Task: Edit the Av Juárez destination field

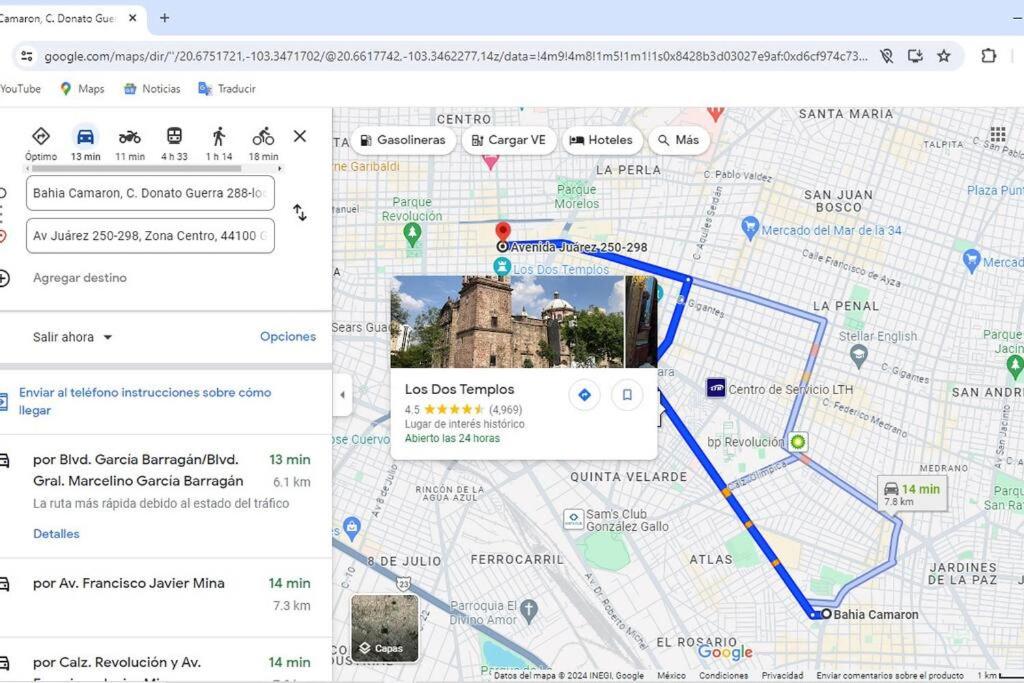Action: [x=150, y=236]
